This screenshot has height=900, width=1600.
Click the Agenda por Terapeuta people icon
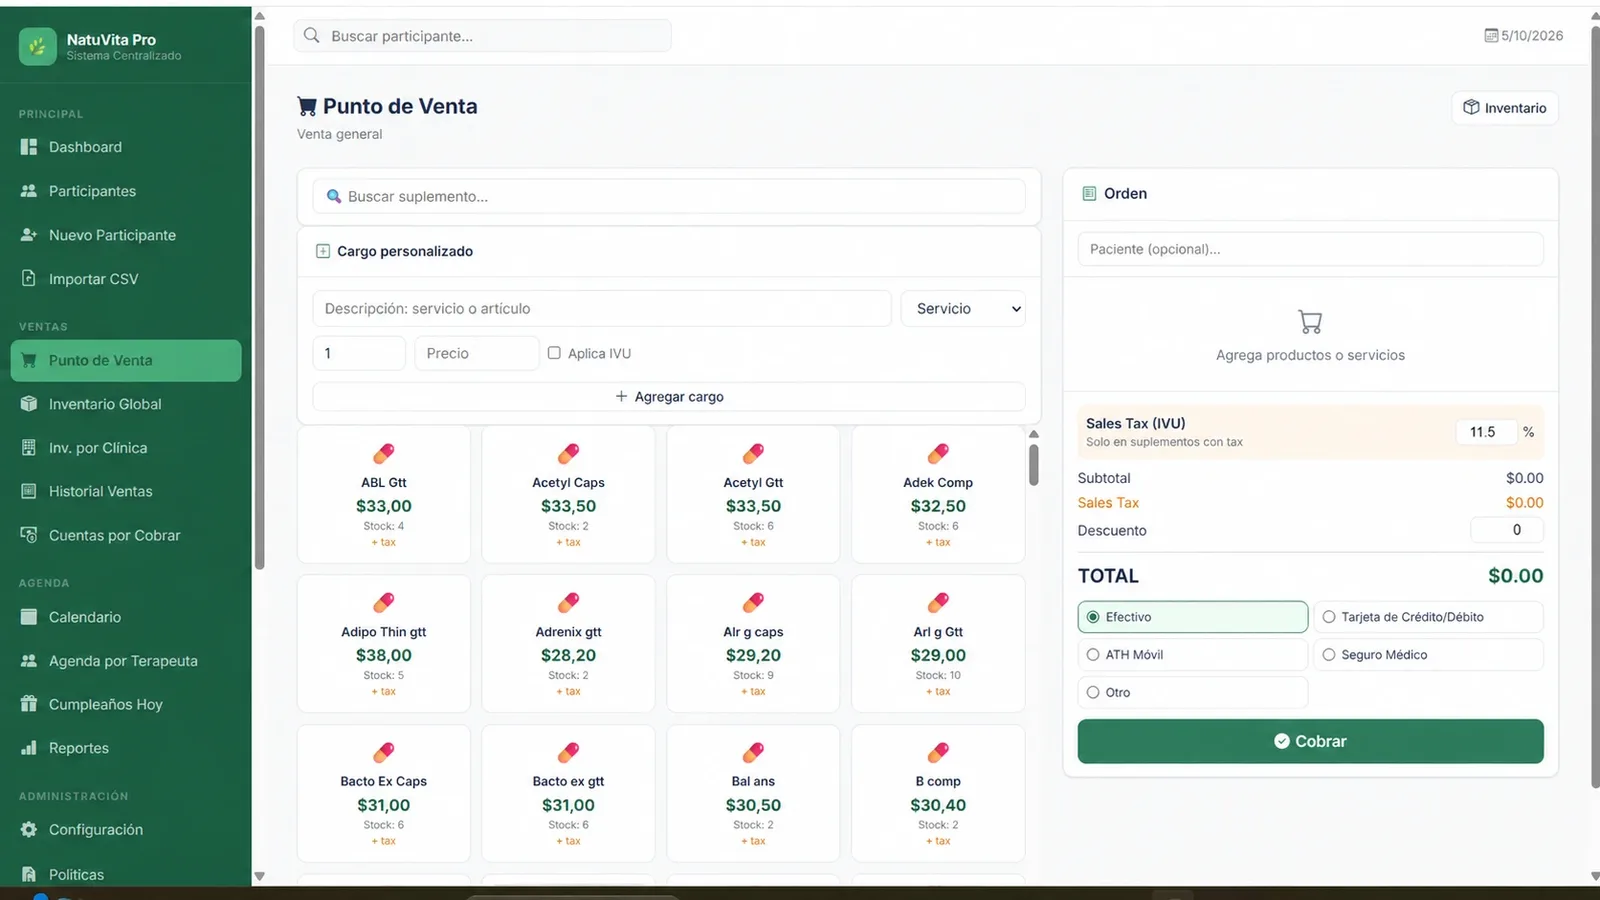(29, 661)
